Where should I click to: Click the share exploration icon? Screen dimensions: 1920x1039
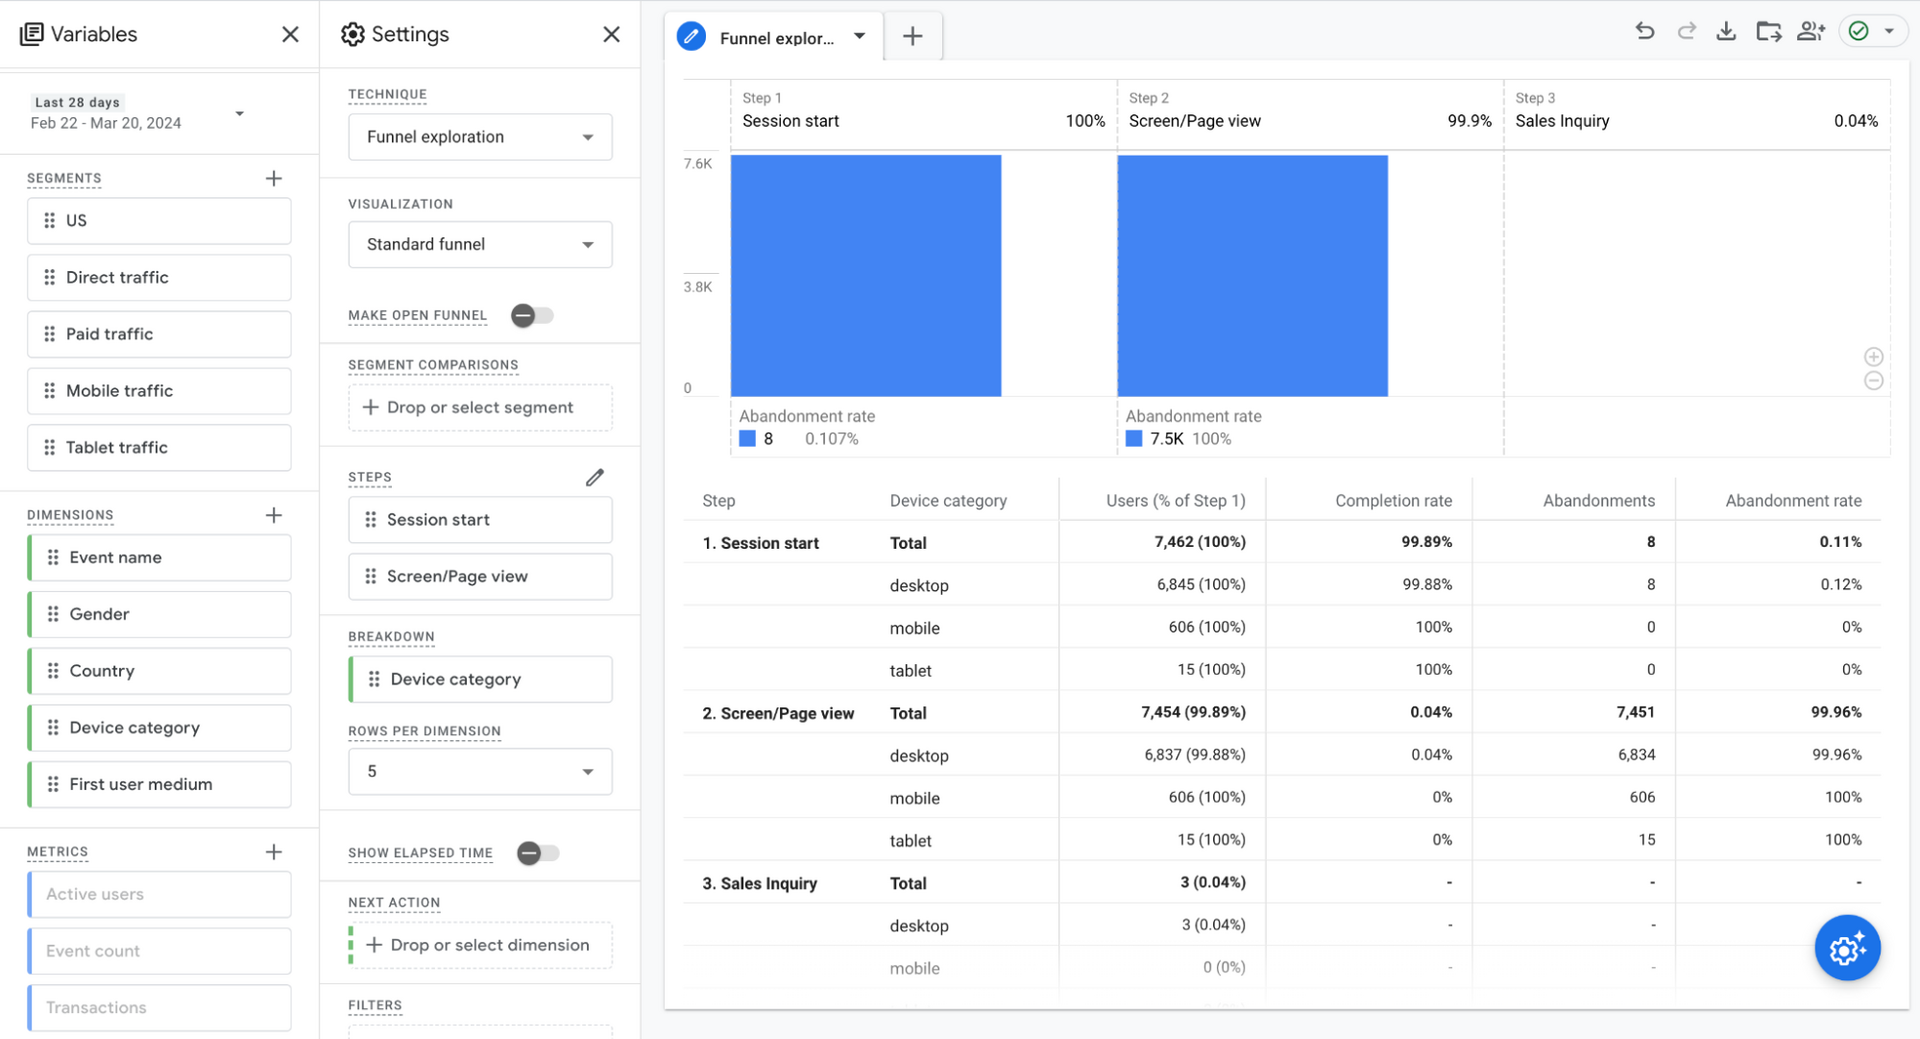[1810, 31]
